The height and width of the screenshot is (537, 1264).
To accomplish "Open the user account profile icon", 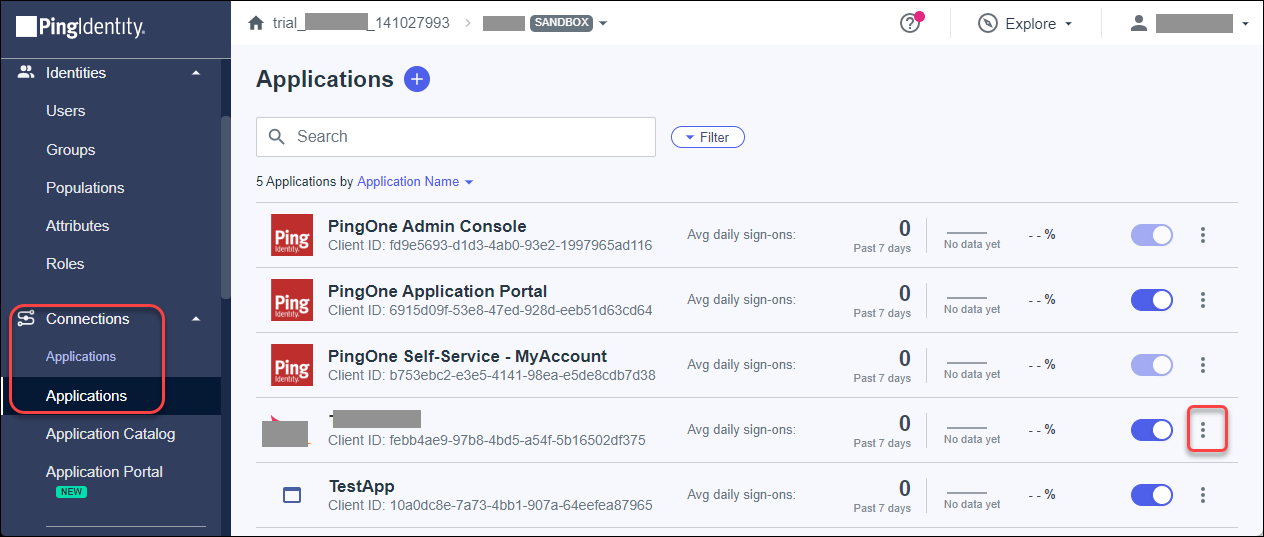I will (x=1138, y=23).
